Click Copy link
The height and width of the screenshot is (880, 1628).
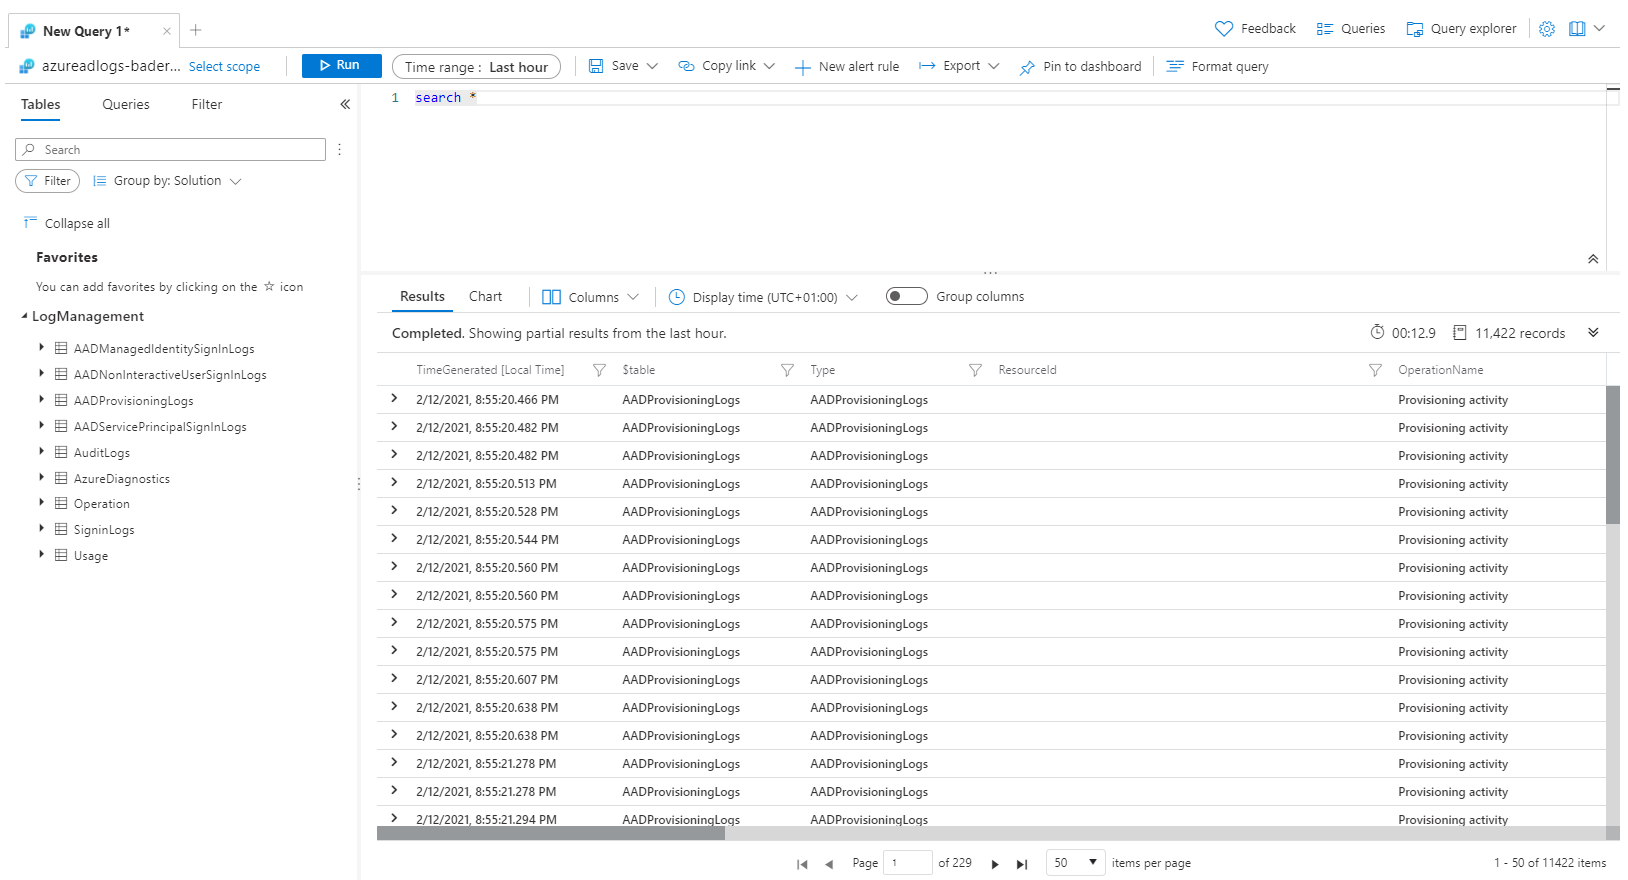pyautogui.click(x=717, y=66)
